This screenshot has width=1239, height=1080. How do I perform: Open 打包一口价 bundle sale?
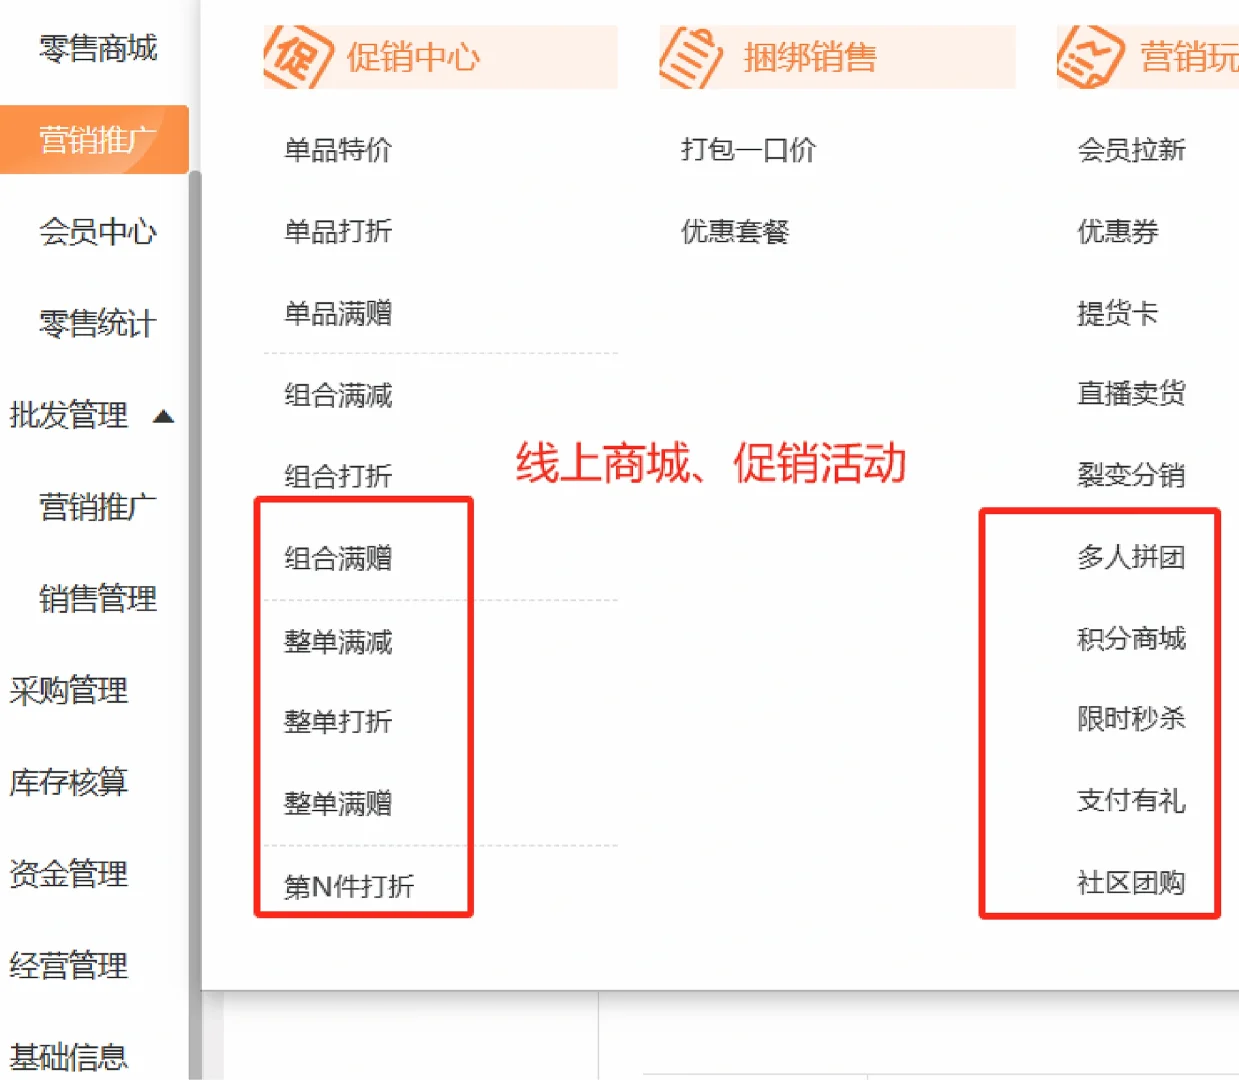(x=748, y=150)
